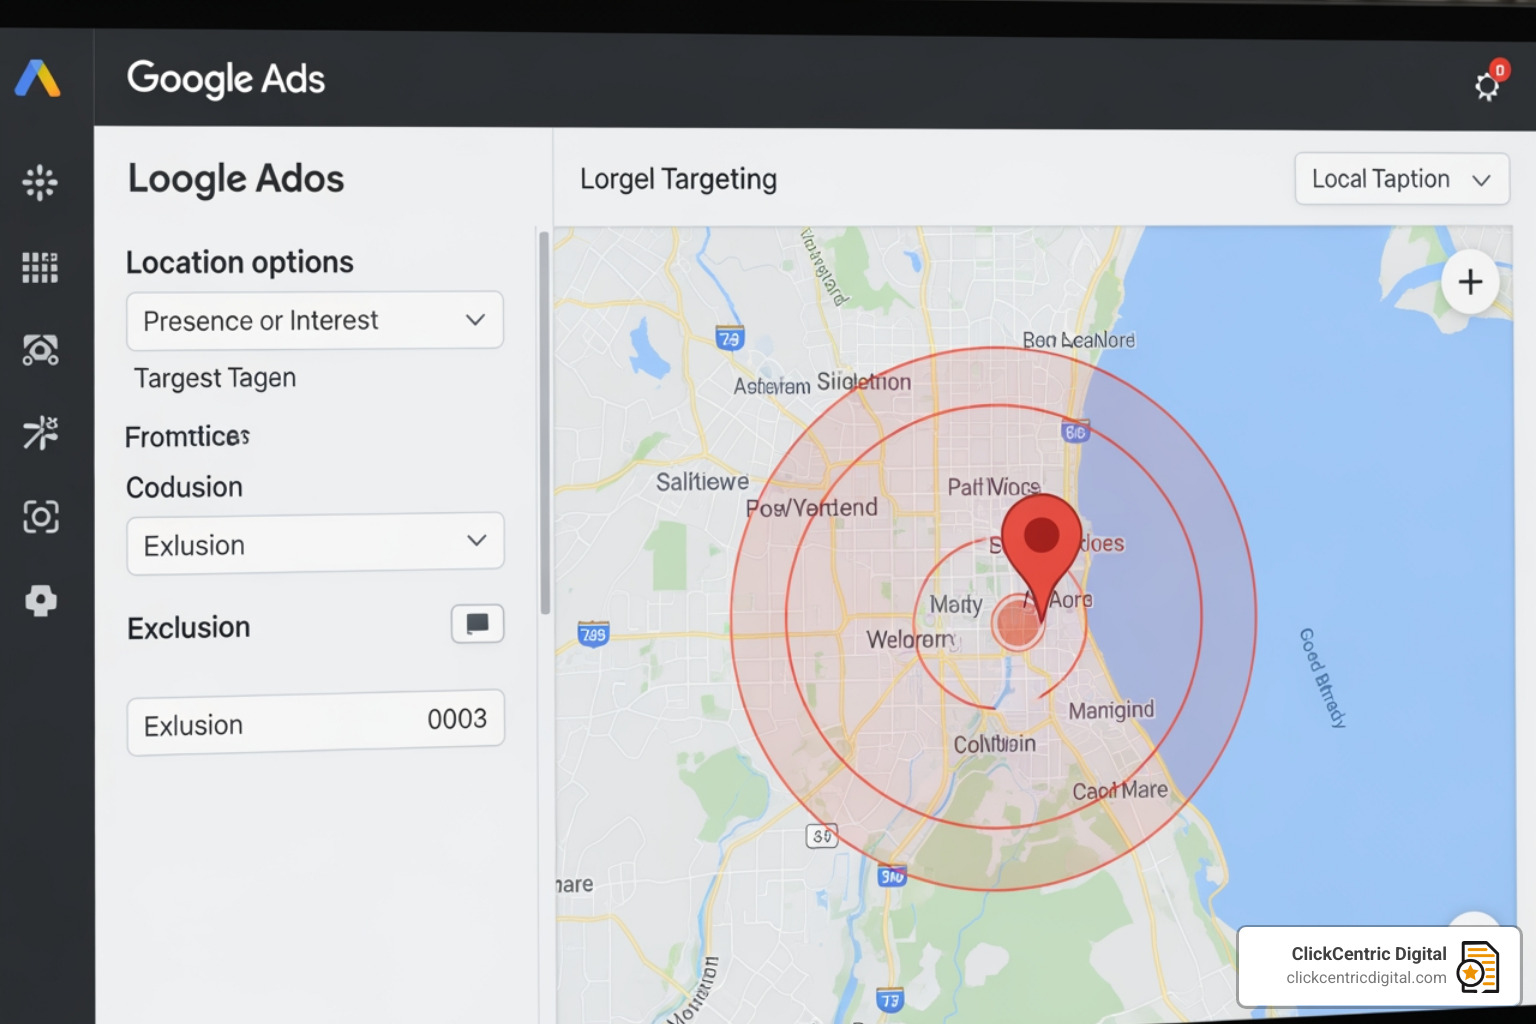1536x1024 pixels.
Task: Click the comment icon beside Exclusion
Action: click(477, 624)
